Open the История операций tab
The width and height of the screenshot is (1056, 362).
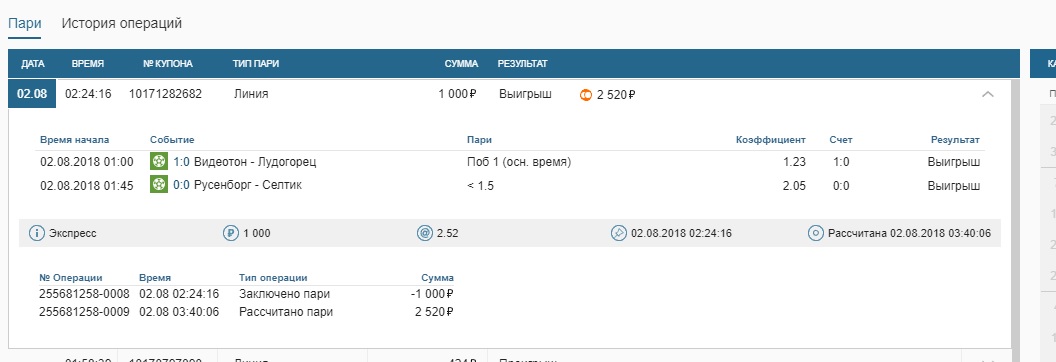[122, 23]
